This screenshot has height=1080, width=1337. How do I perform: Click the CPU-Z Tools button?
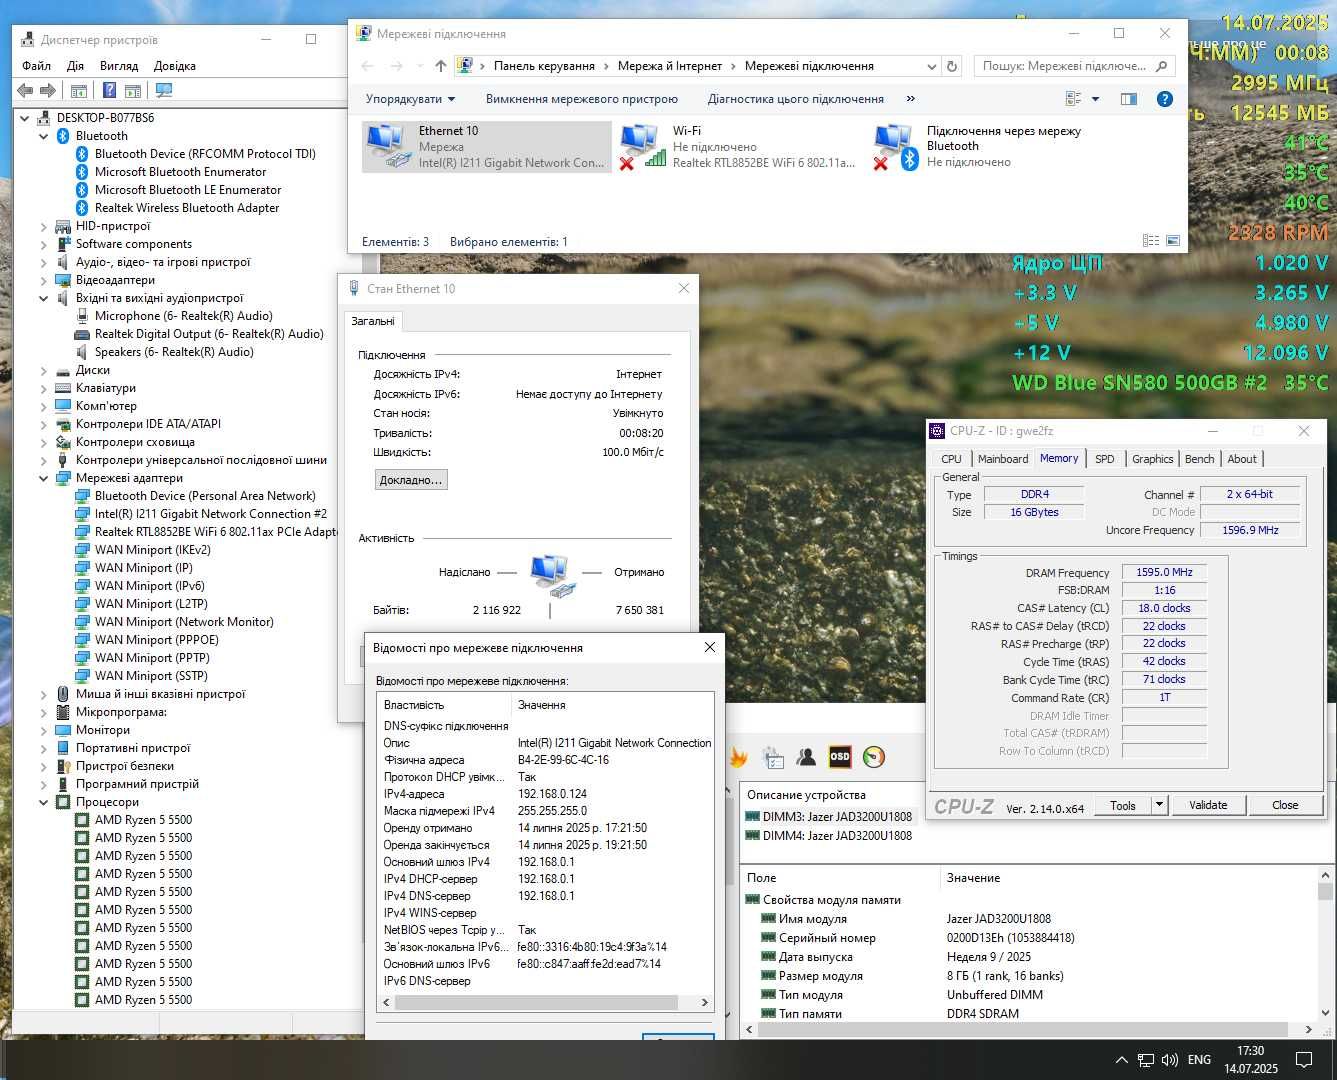point(1123,804)
